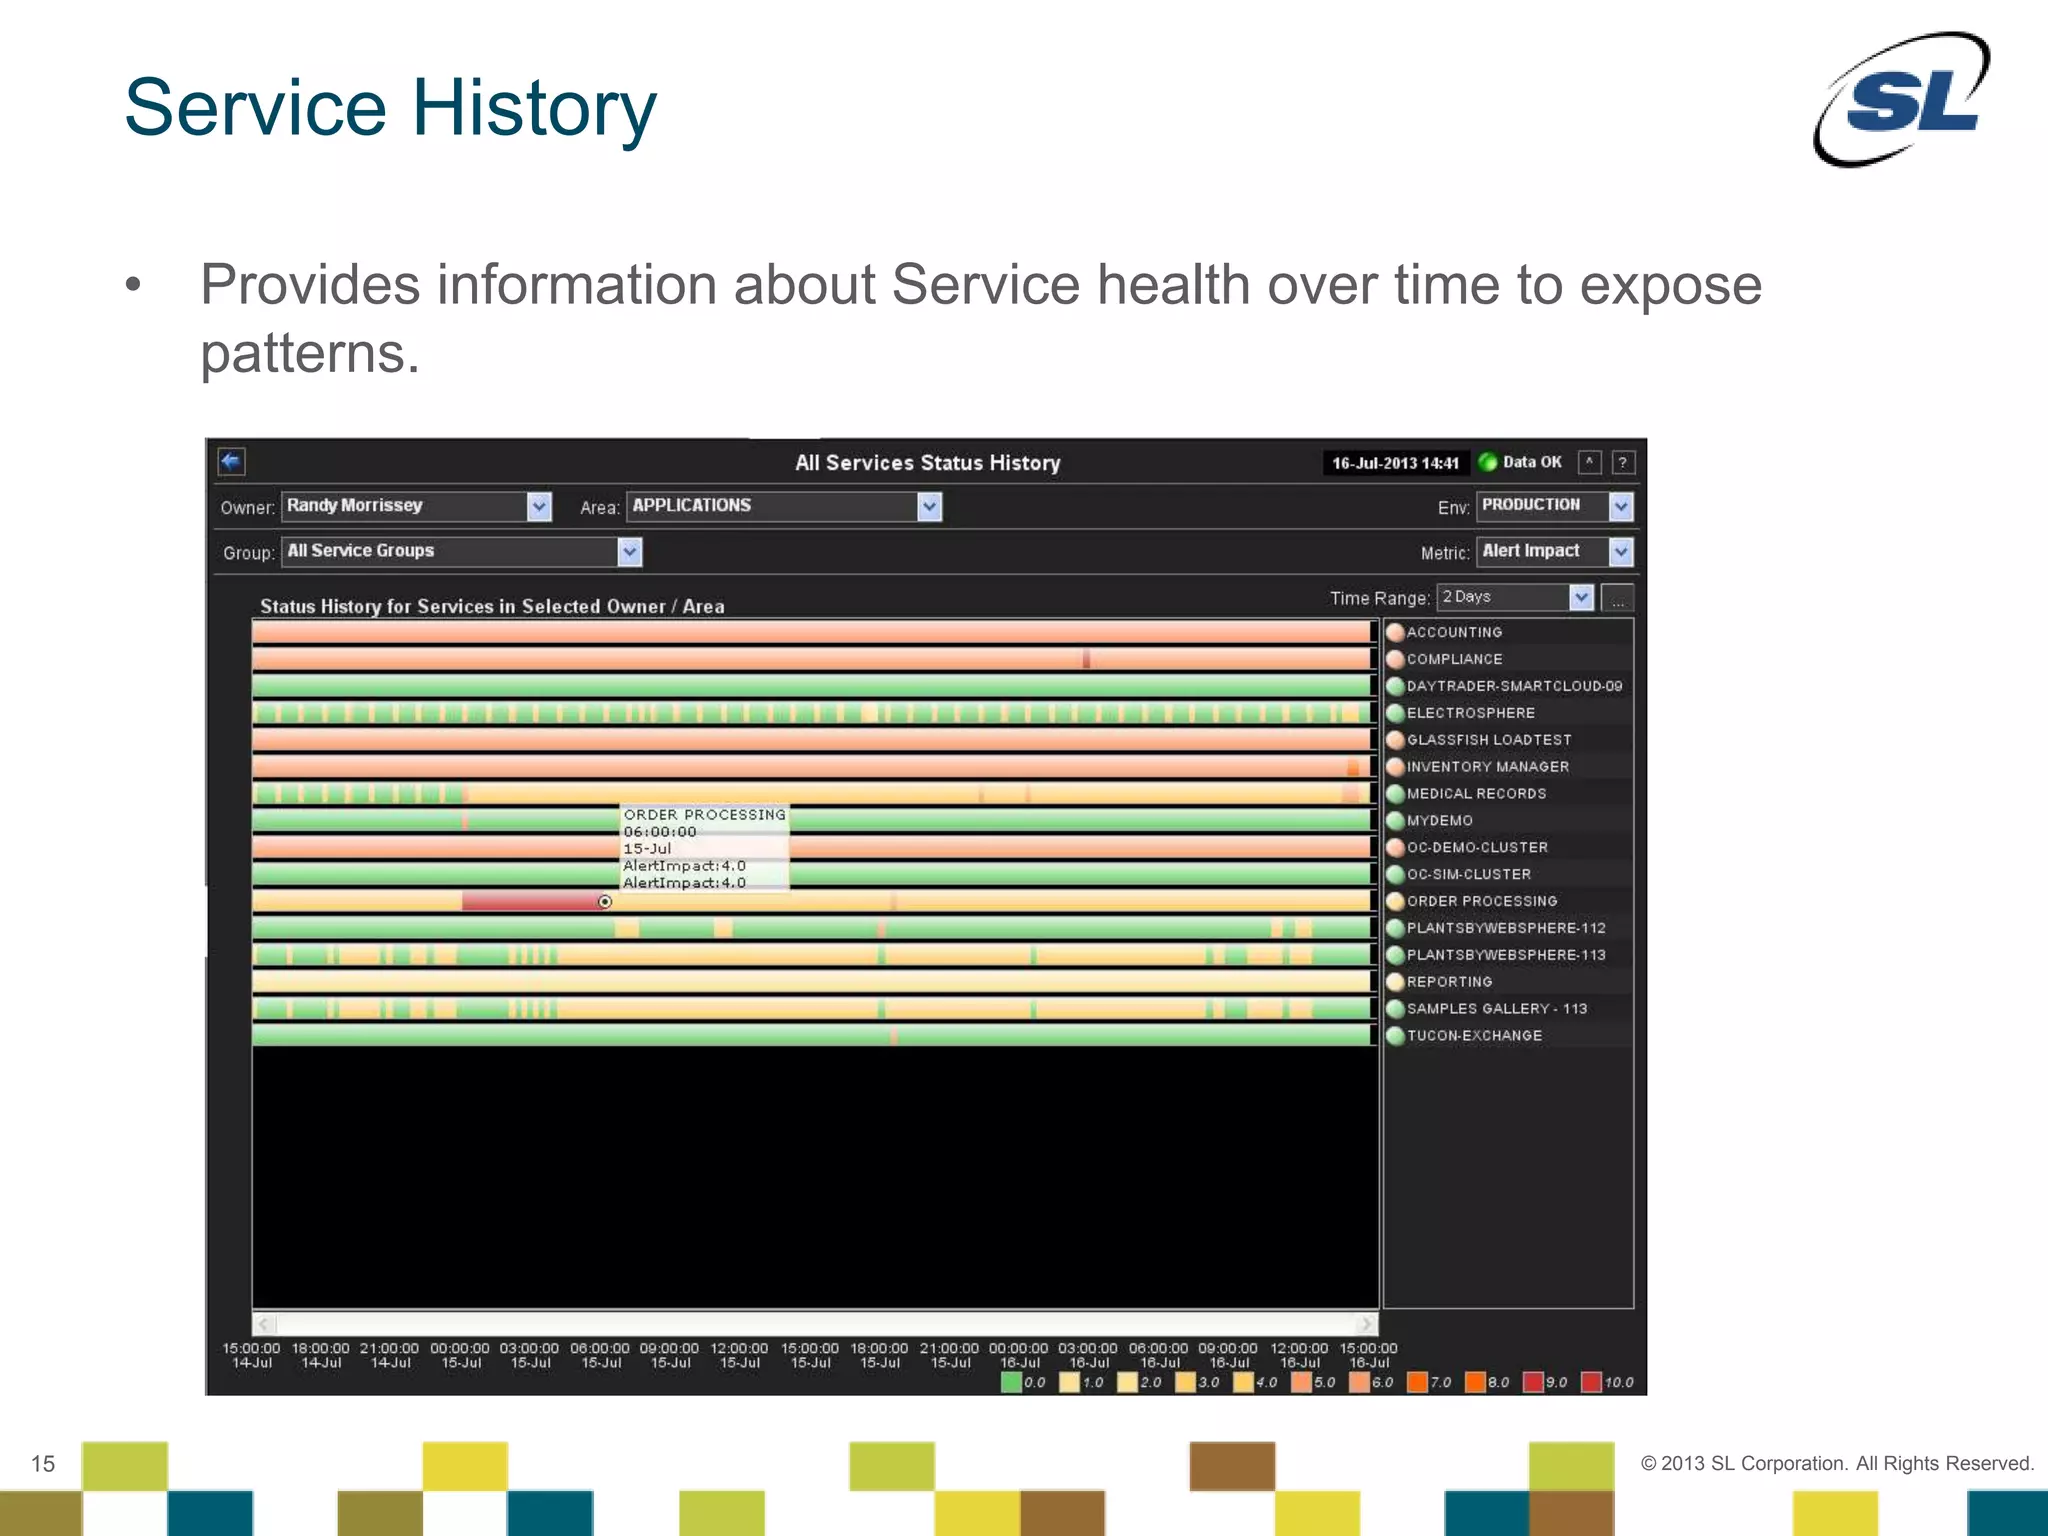
Task: Open the Owner dropdown Randy Morrissey
Action: (538, 507)
